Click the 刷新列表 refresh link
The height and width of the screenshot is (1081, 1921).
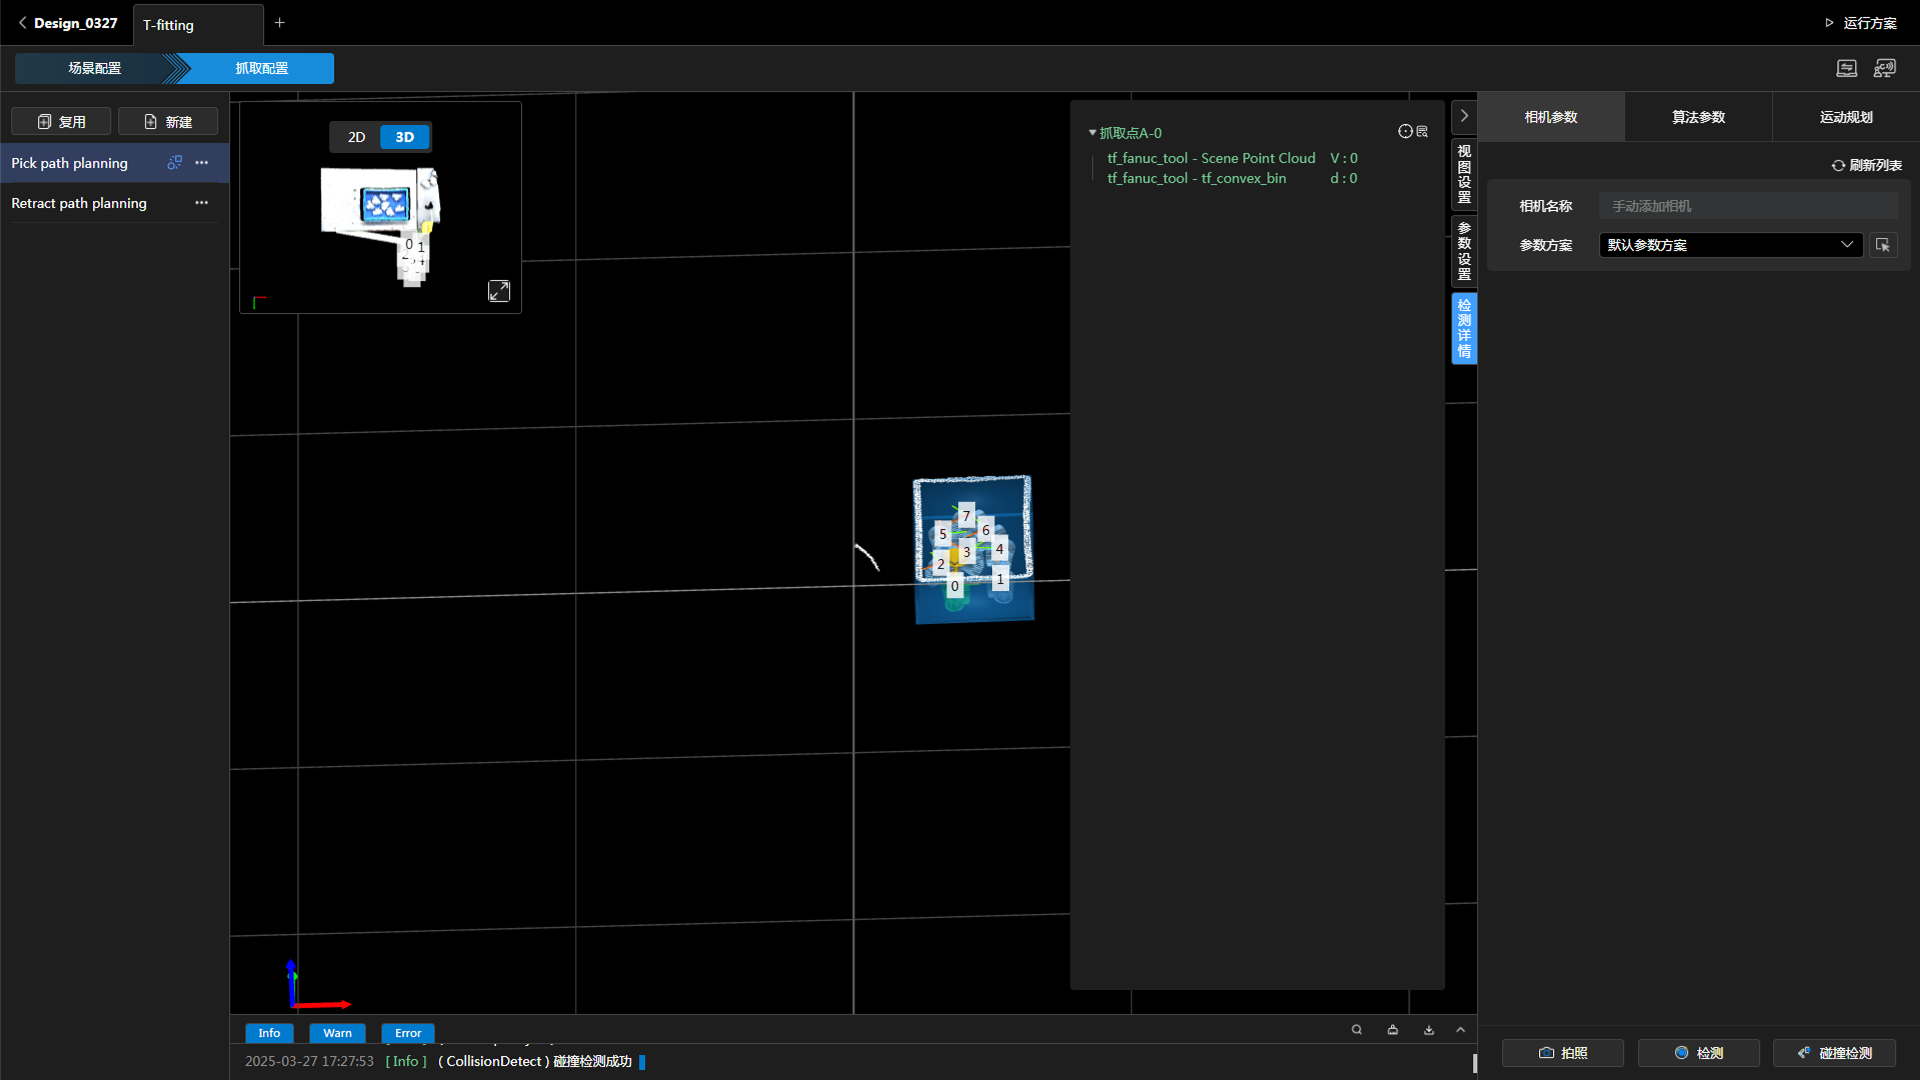pos(1866,165)
